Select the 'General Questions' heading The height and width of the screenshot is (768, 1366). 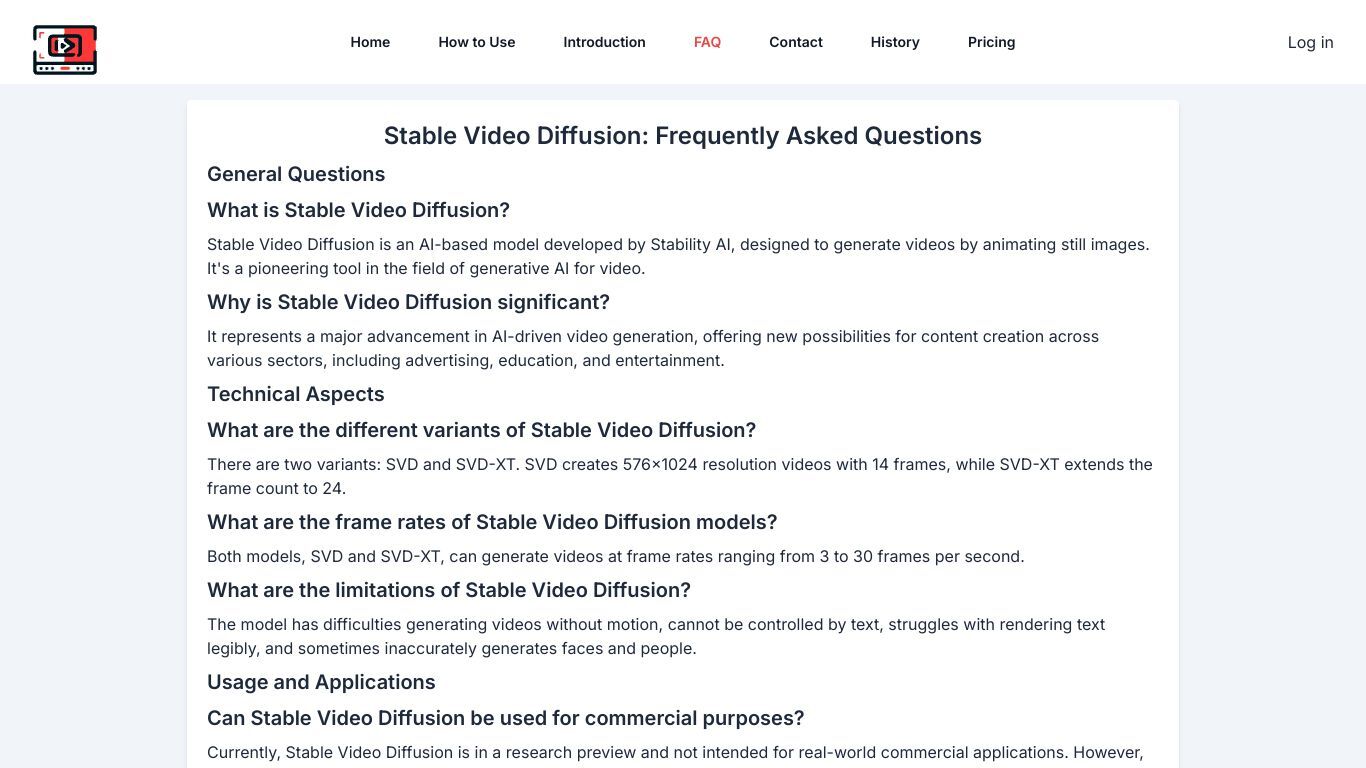tap(296, 174)
